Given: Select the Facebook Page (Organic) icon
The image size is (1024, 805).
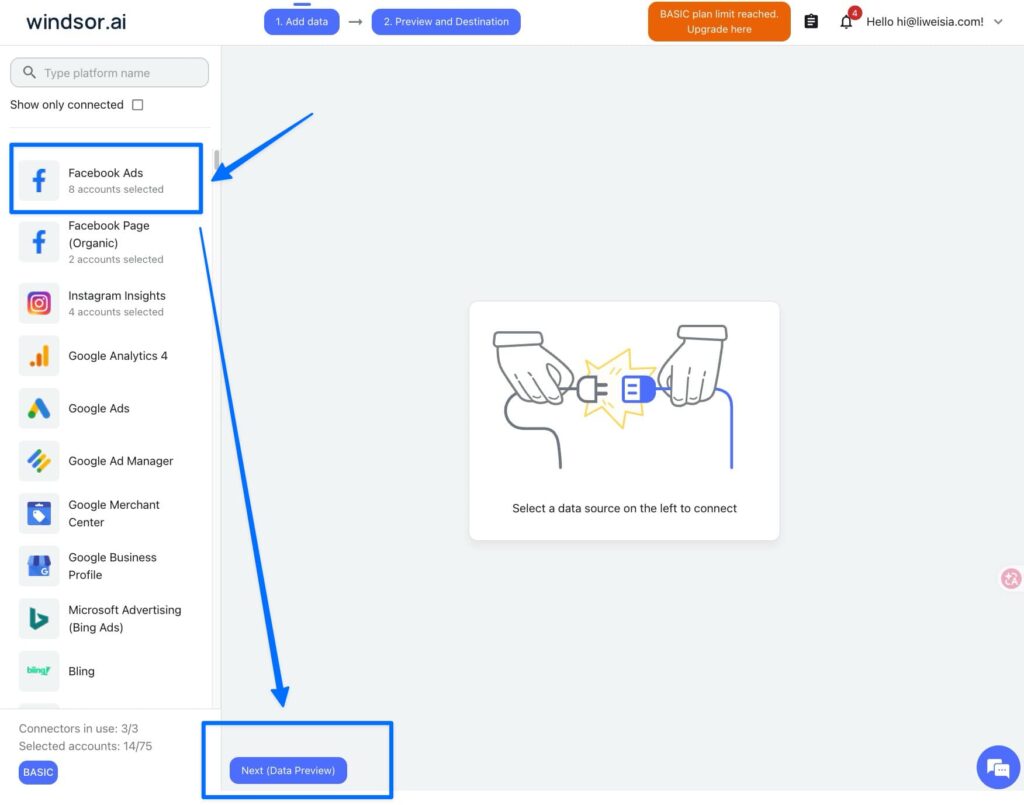Looking at the screenshot, I should point(39,242).
